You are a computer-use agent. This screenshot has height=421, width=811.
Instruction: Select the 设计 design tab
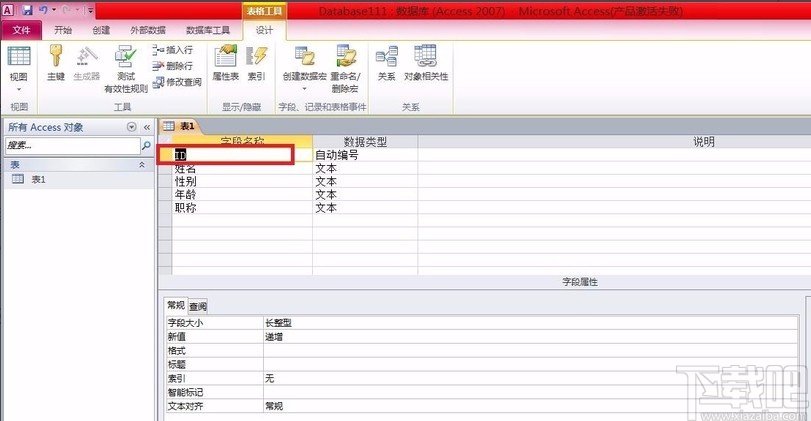264,30
